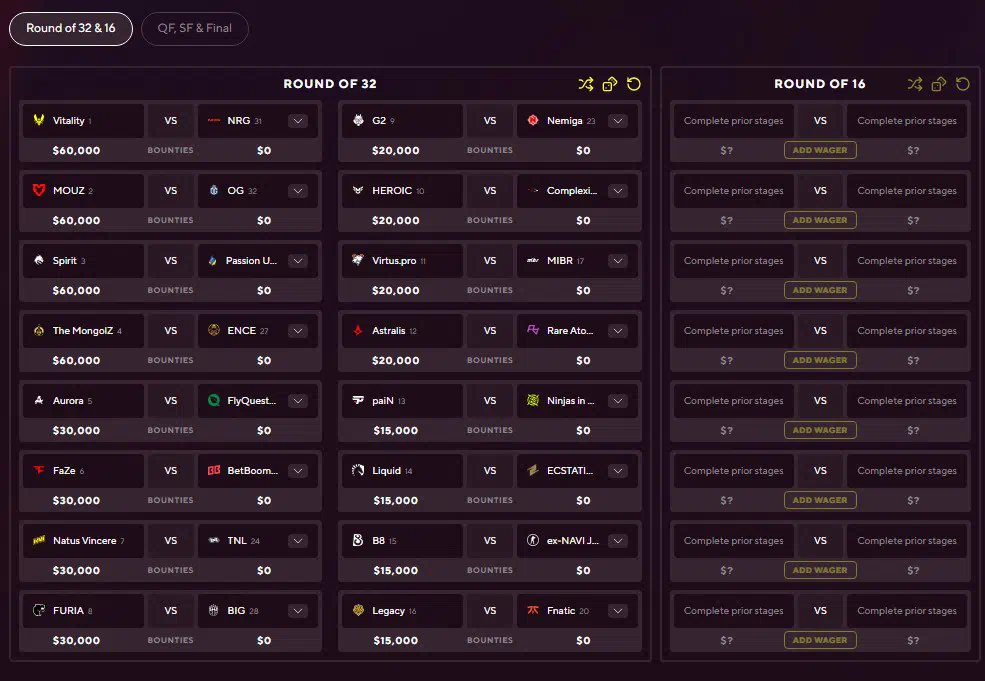Pick TNL by clicking its name
The width and height of the screenshot is (985, 681).
[x=237, y=541]
